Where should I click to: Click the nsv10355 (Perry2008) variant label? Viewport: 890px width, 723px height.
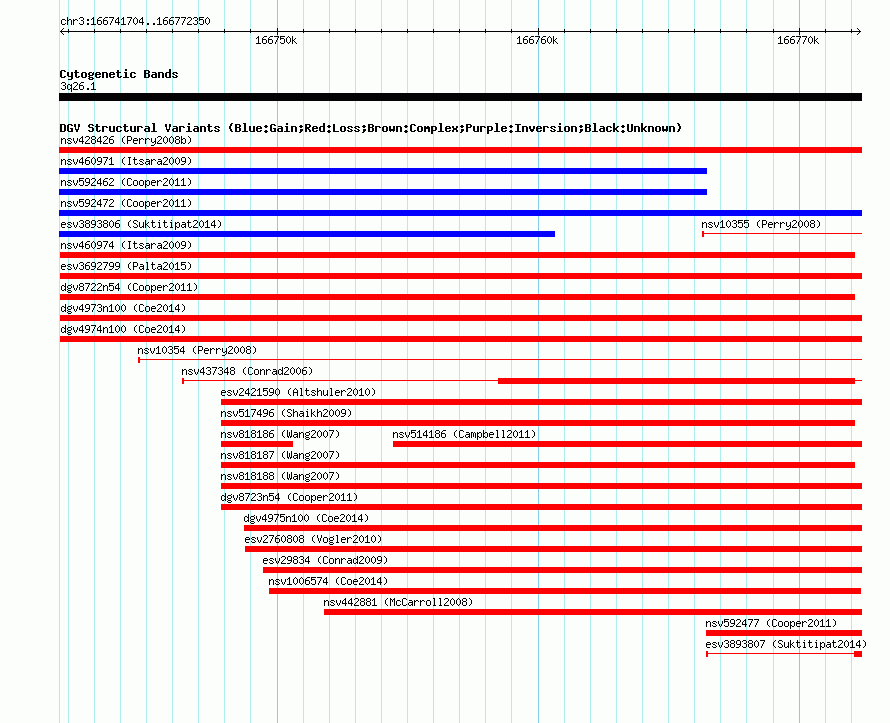(x=761, y=224)
